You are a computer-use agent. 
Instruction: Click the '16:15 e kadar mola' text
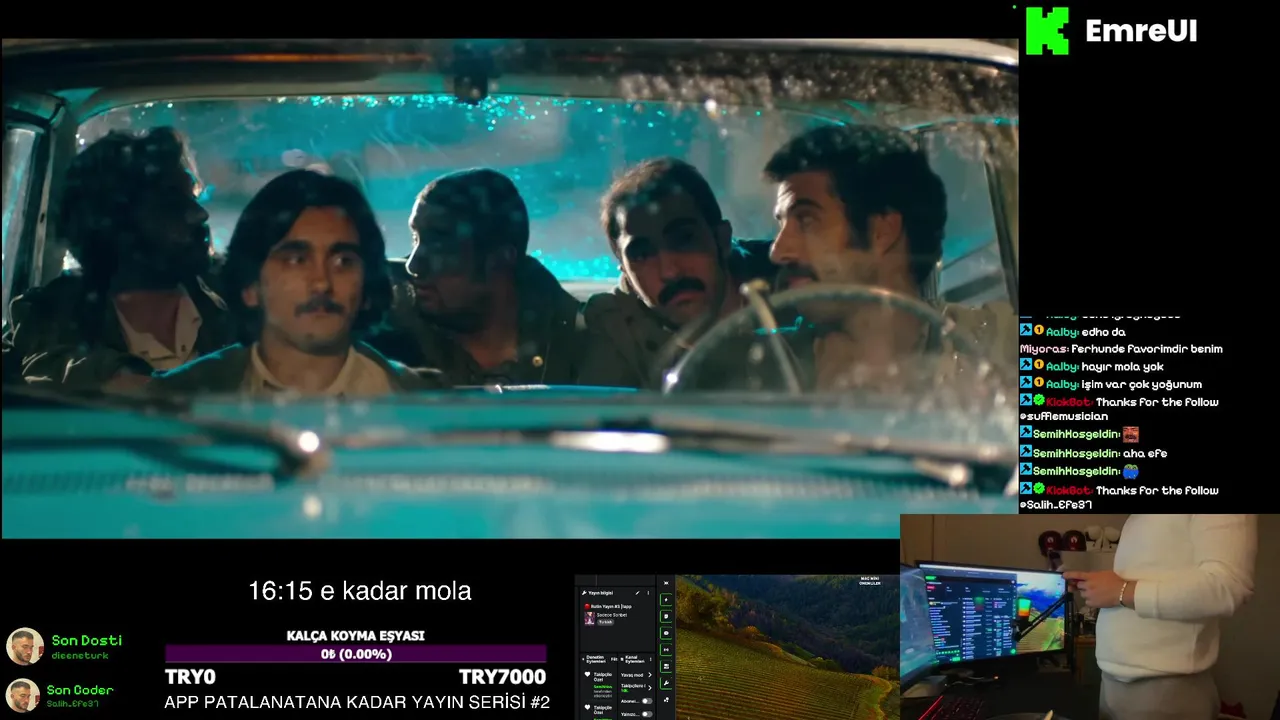[x=359, y=590]
